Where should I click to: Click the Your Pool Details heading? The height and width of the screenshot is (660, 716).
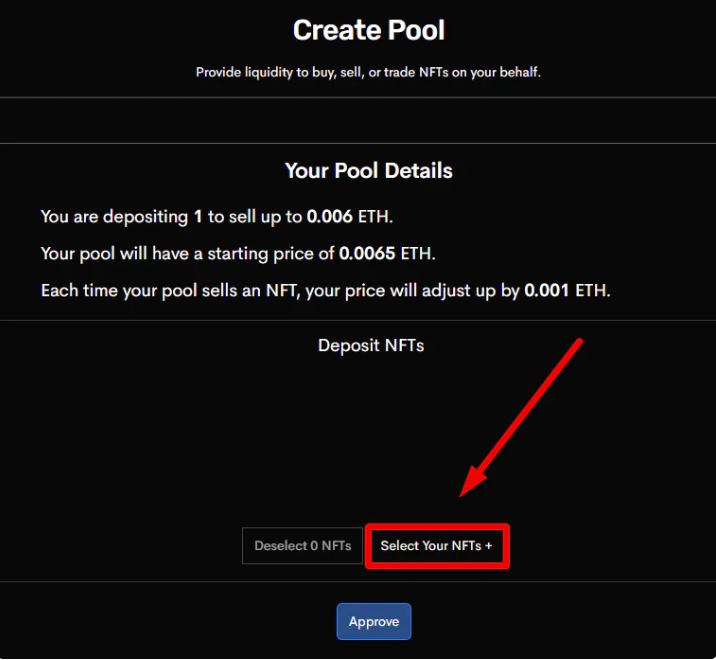(368, 171)
